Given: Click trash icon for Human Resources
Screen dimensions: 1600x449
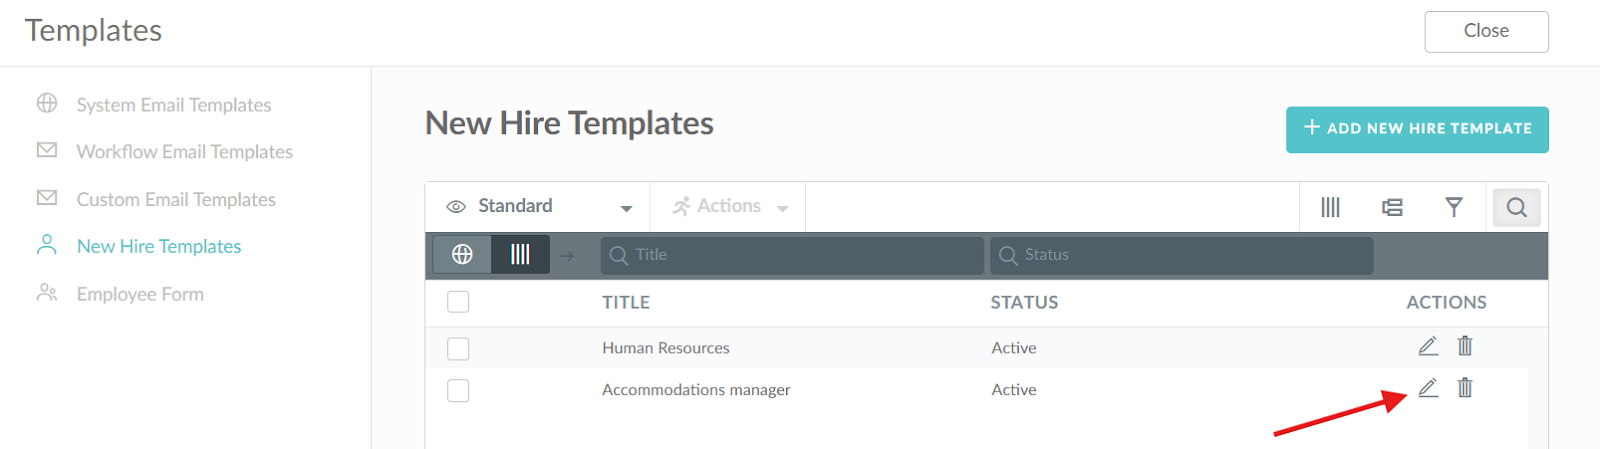Looking at the screenshot, I should (x=1465, y=346).
